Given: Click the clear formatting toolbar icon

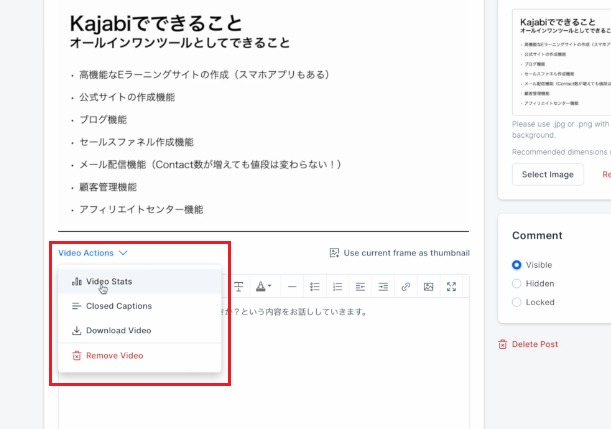Looking at the screenshot, I should point(238,287).
